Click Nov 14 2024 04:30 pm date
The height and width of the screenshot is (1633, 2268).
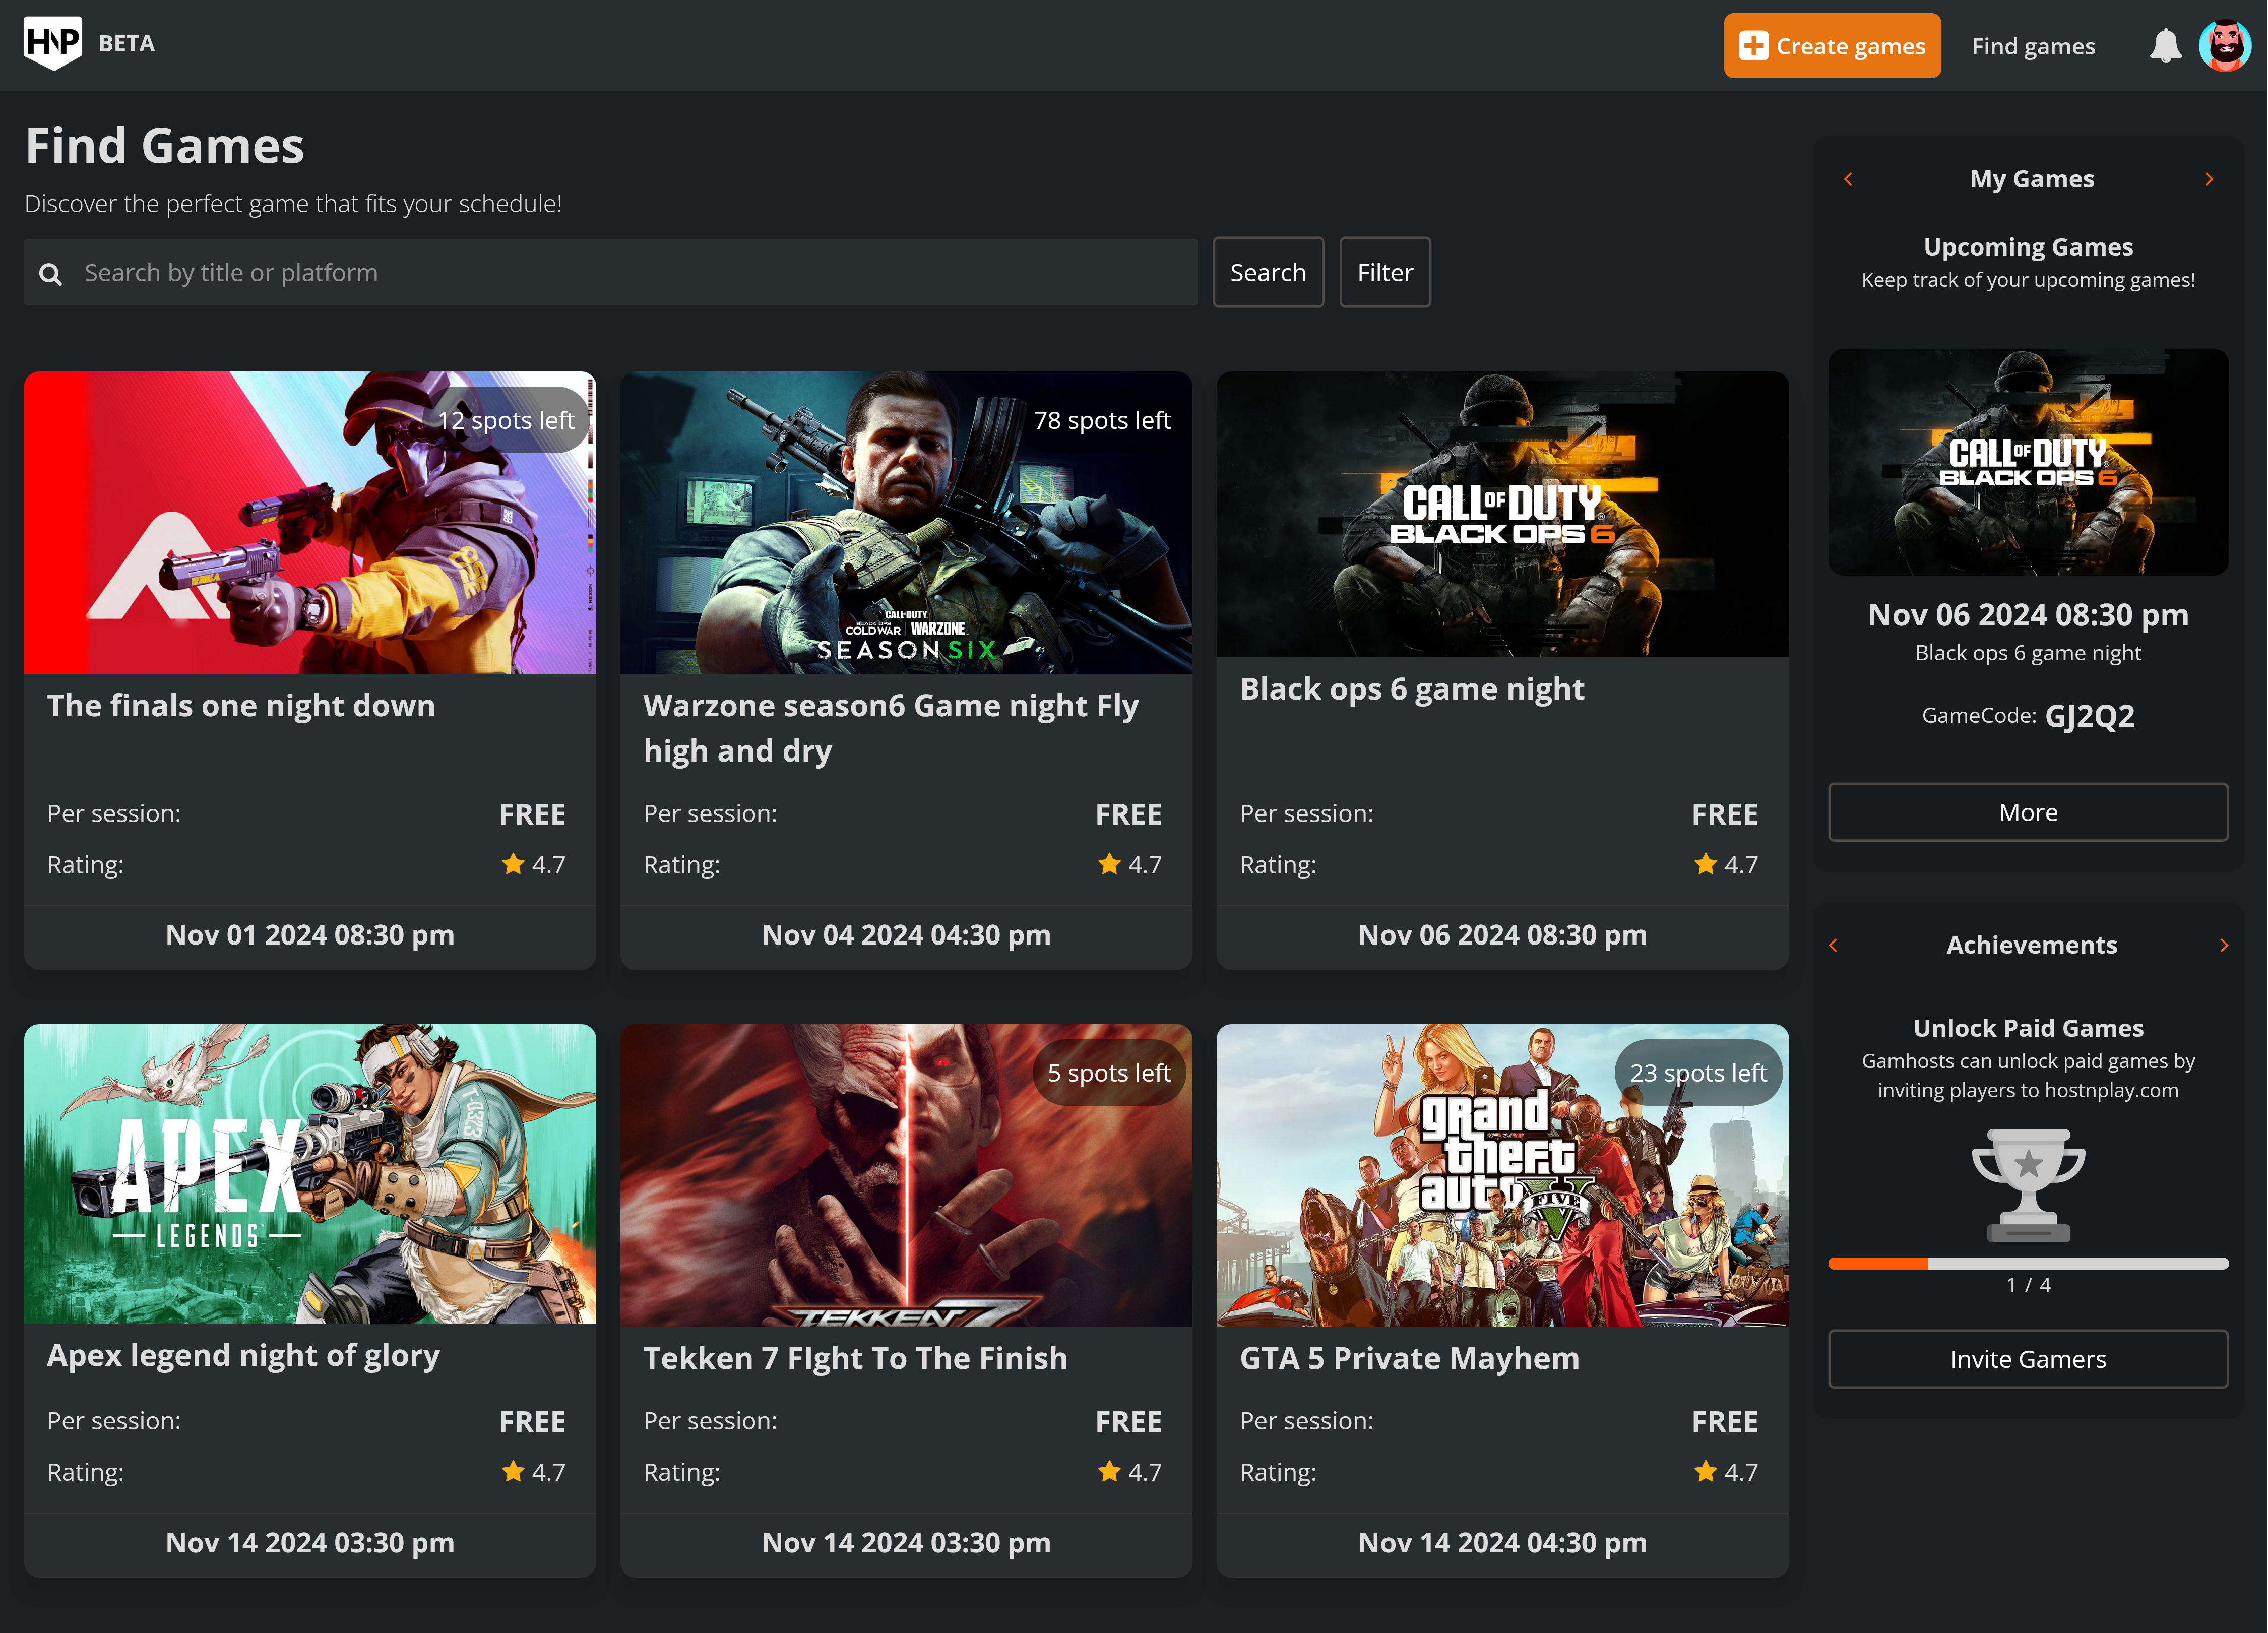click(1502, 1543)
